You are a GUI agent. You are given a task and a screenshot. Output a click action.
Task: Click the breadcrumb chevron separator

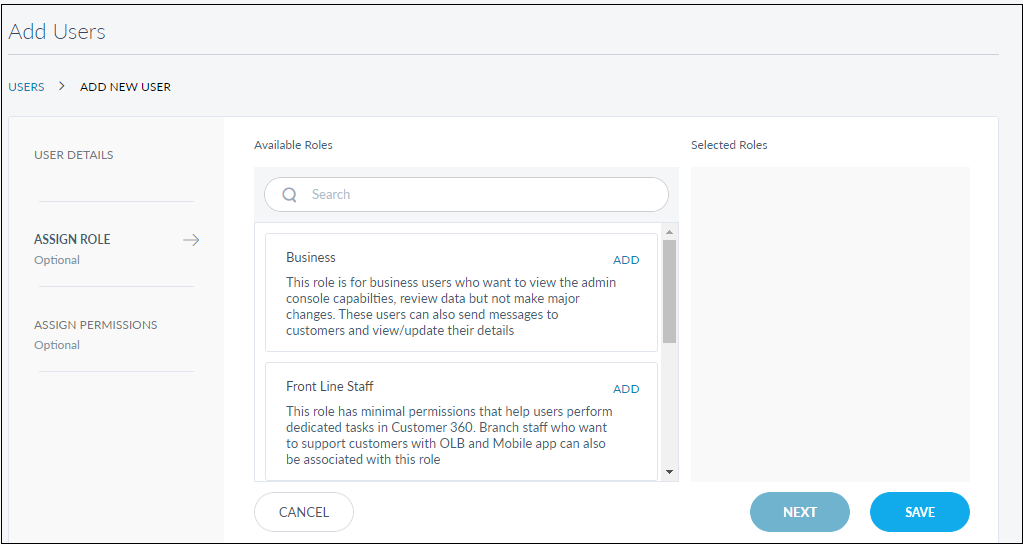coord(62,86)
